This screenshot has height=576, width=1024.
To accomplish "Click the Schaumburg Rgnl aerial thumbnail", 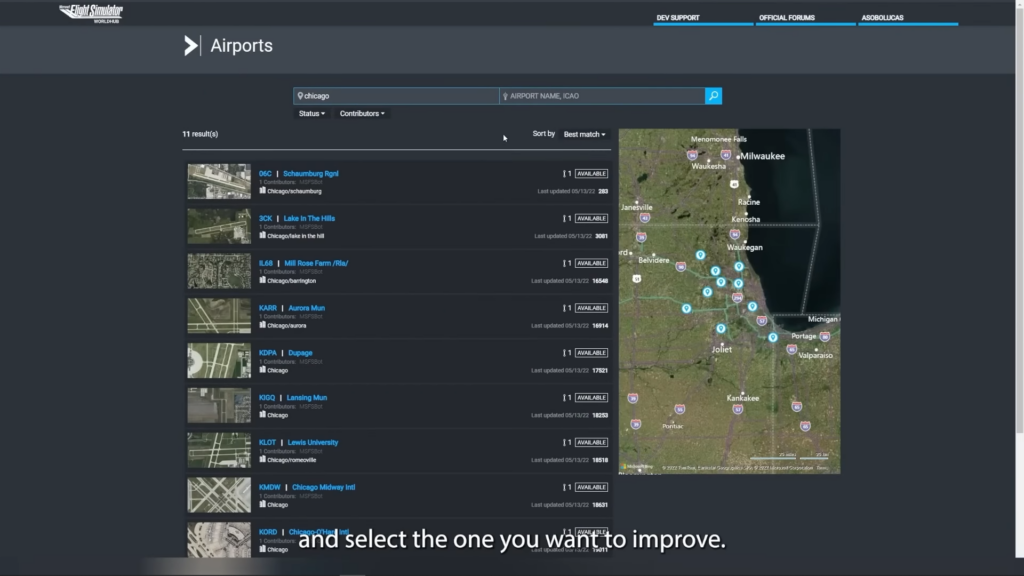I will click(x=219, y=181).
